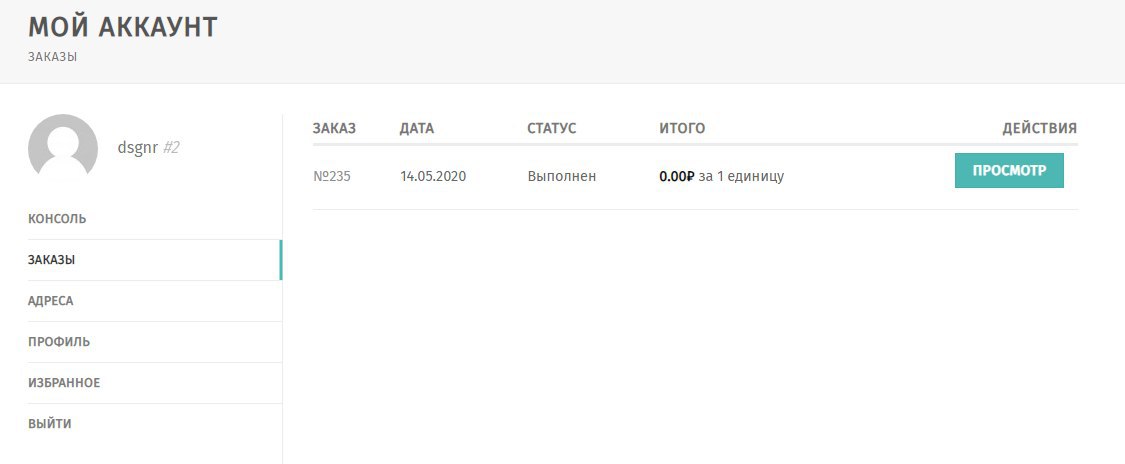Viewport: 1125px width, 464px height.
Task: Click the ДАТА column header
Action: click(x=417, y=128)
